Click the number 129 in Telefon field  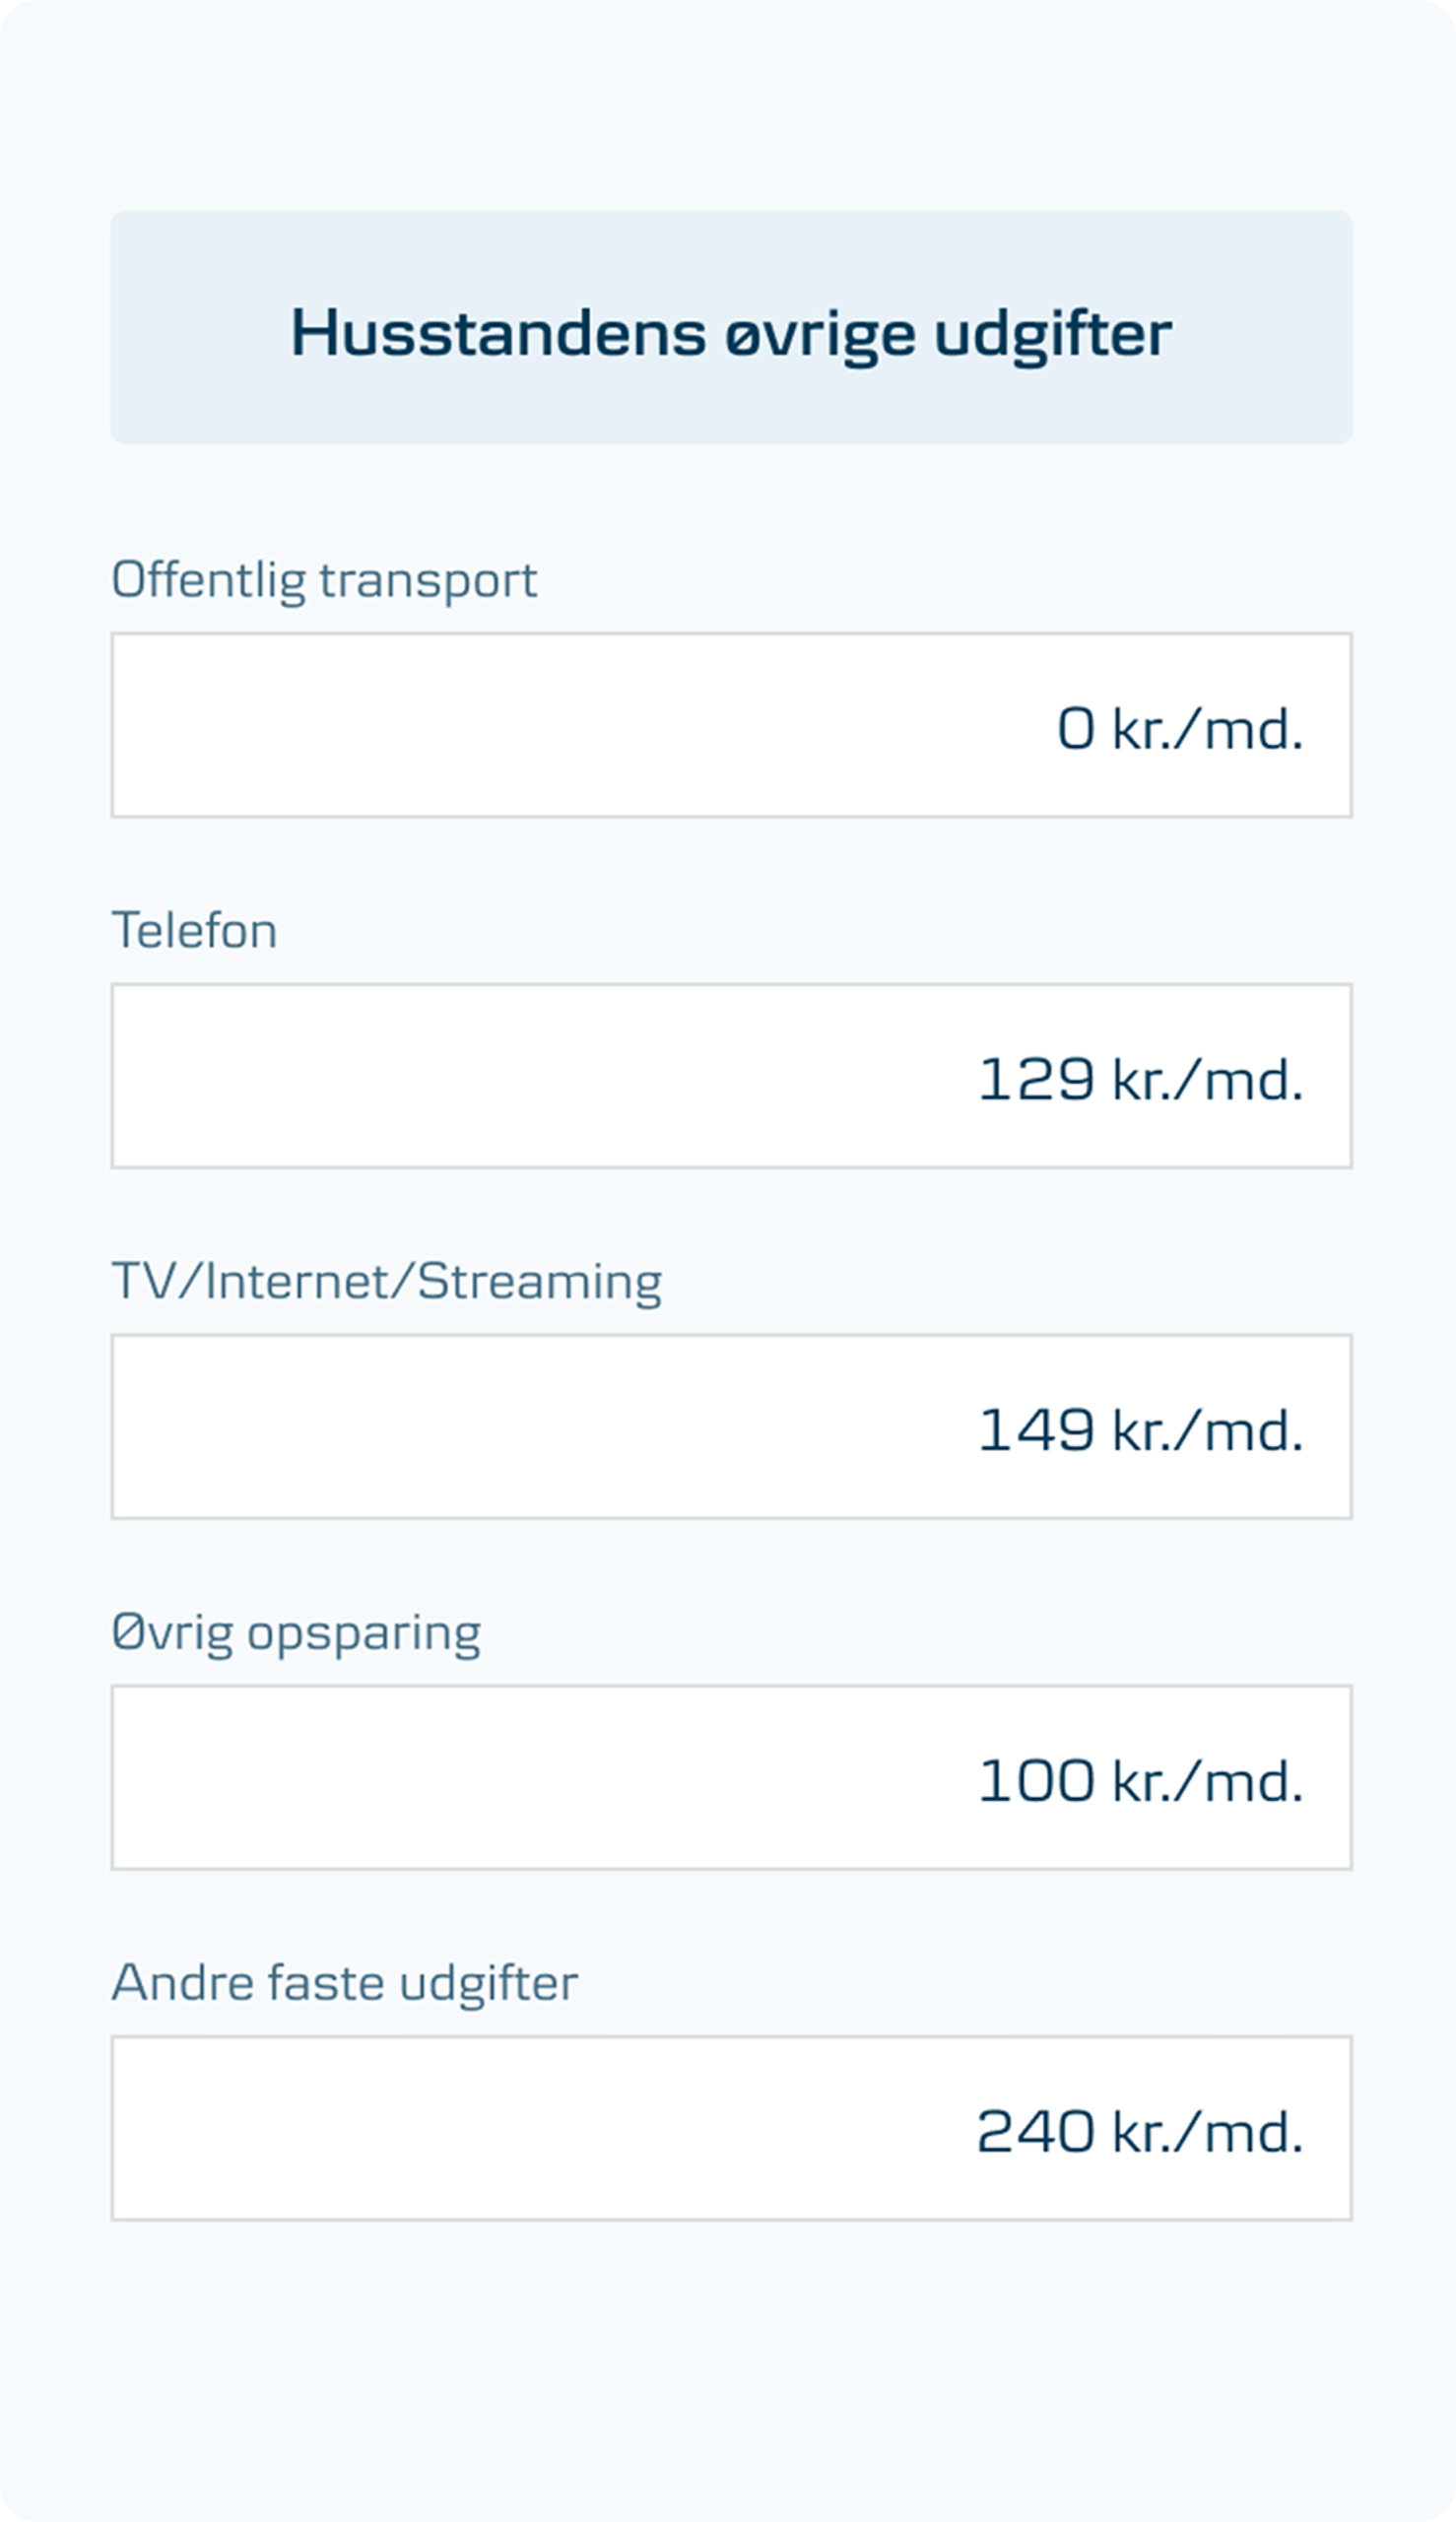(x=1036, y=1080)
